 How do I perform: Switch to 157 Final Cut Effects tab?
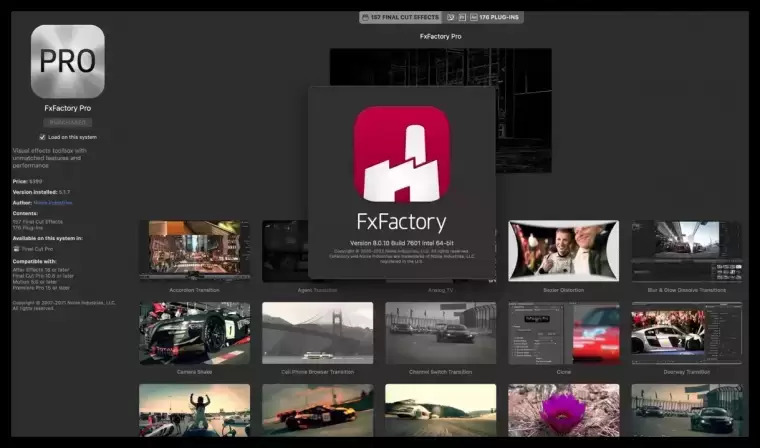pyautogui.click(x=400, y=17)
